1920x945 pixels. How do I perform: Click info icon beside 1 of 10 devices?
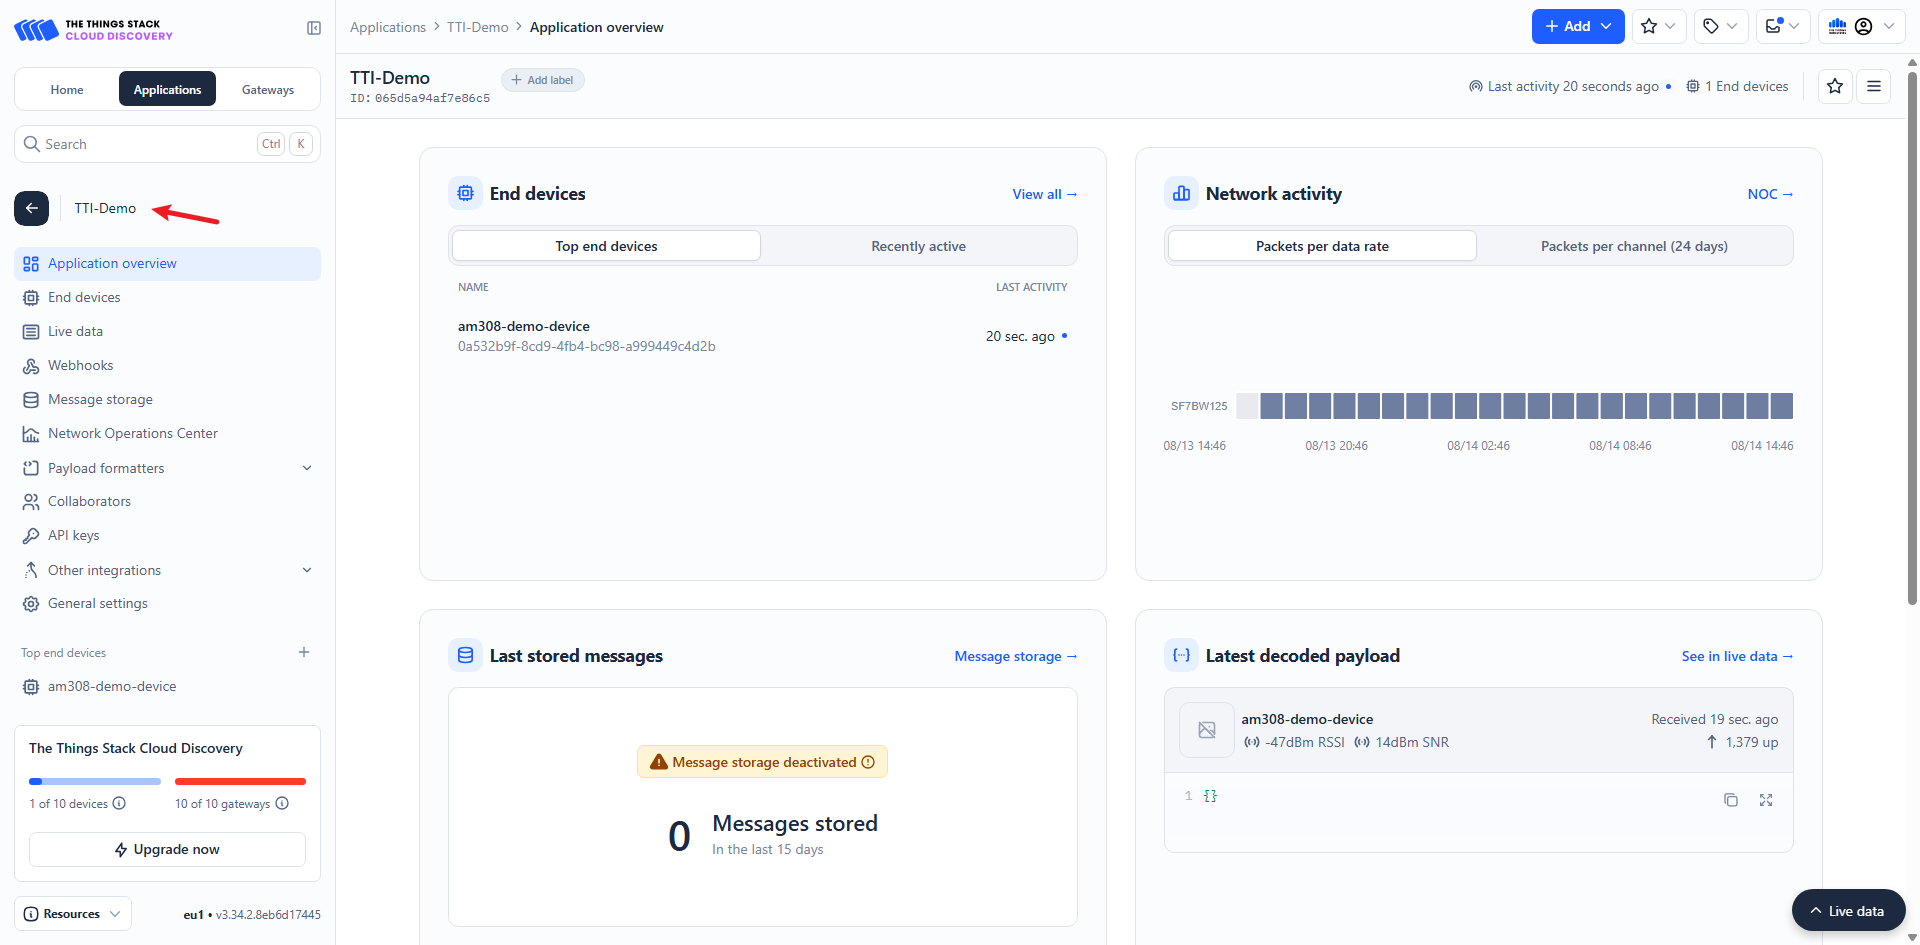tap(119, 804)
